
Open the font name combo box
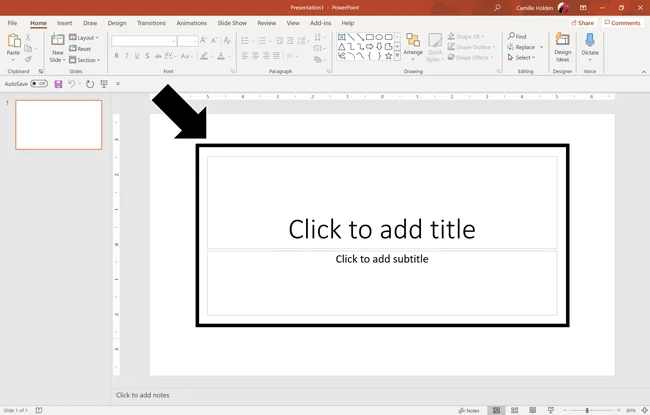(144, 41)
